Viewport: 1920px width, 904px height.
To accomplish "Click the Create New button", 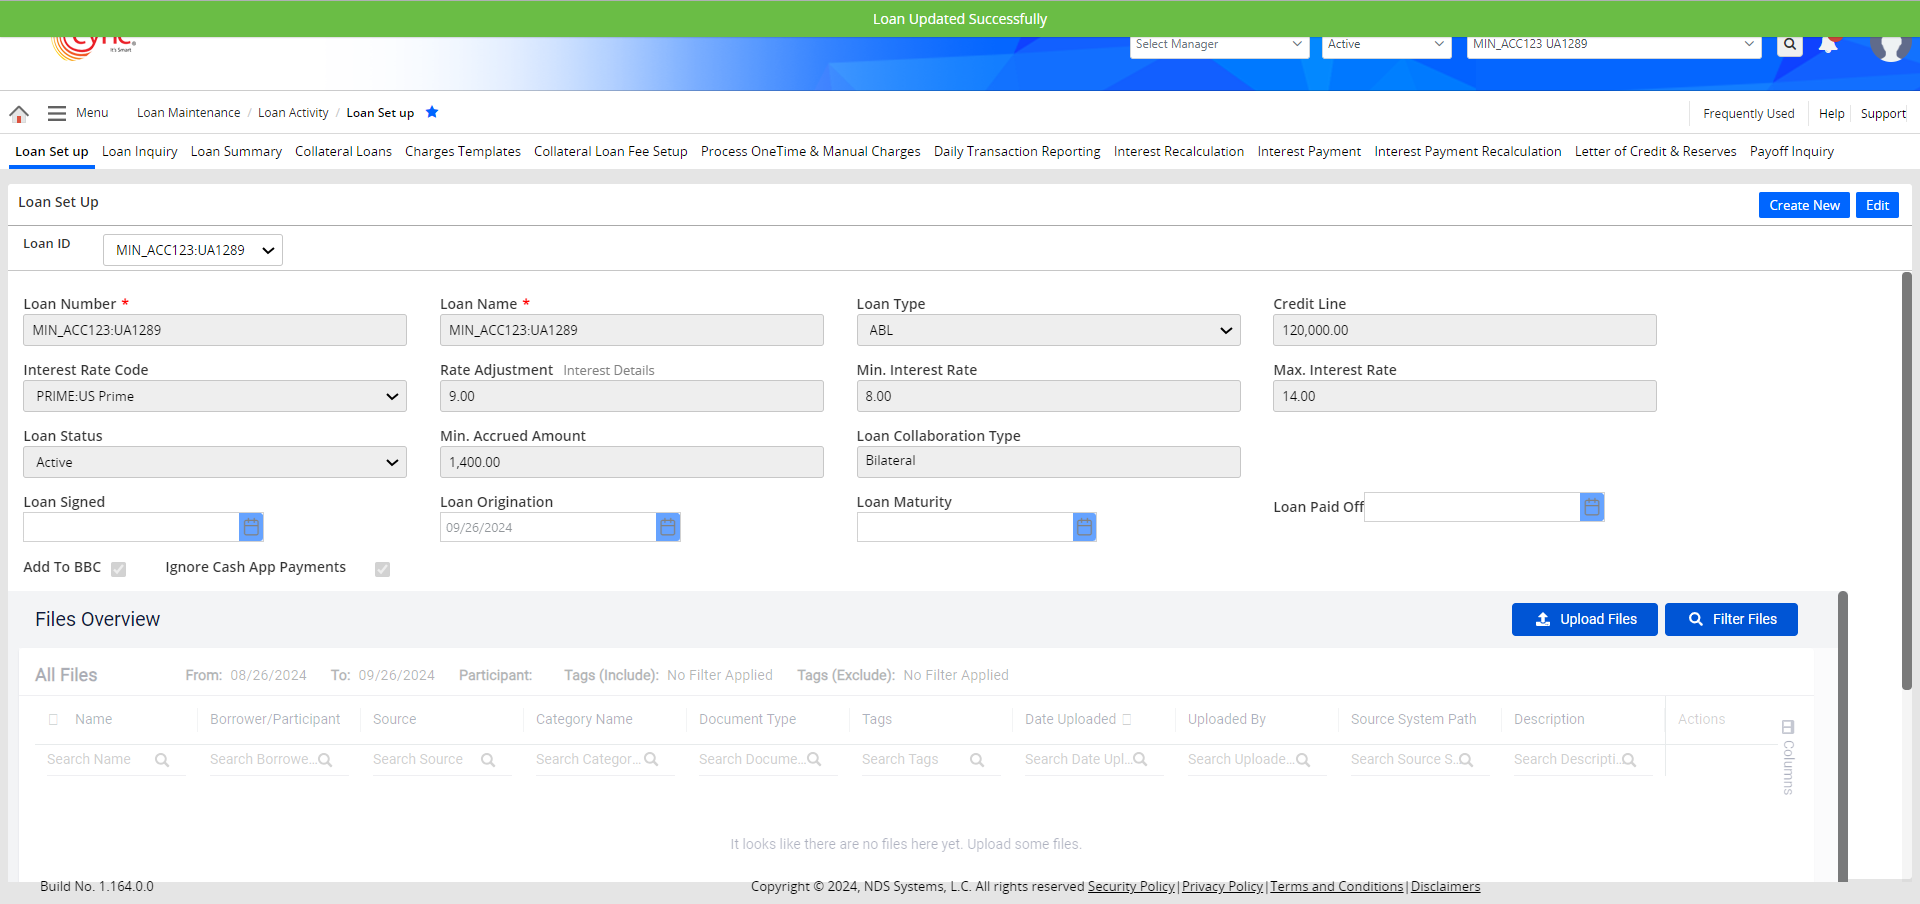I will (x=1803, y=205).
